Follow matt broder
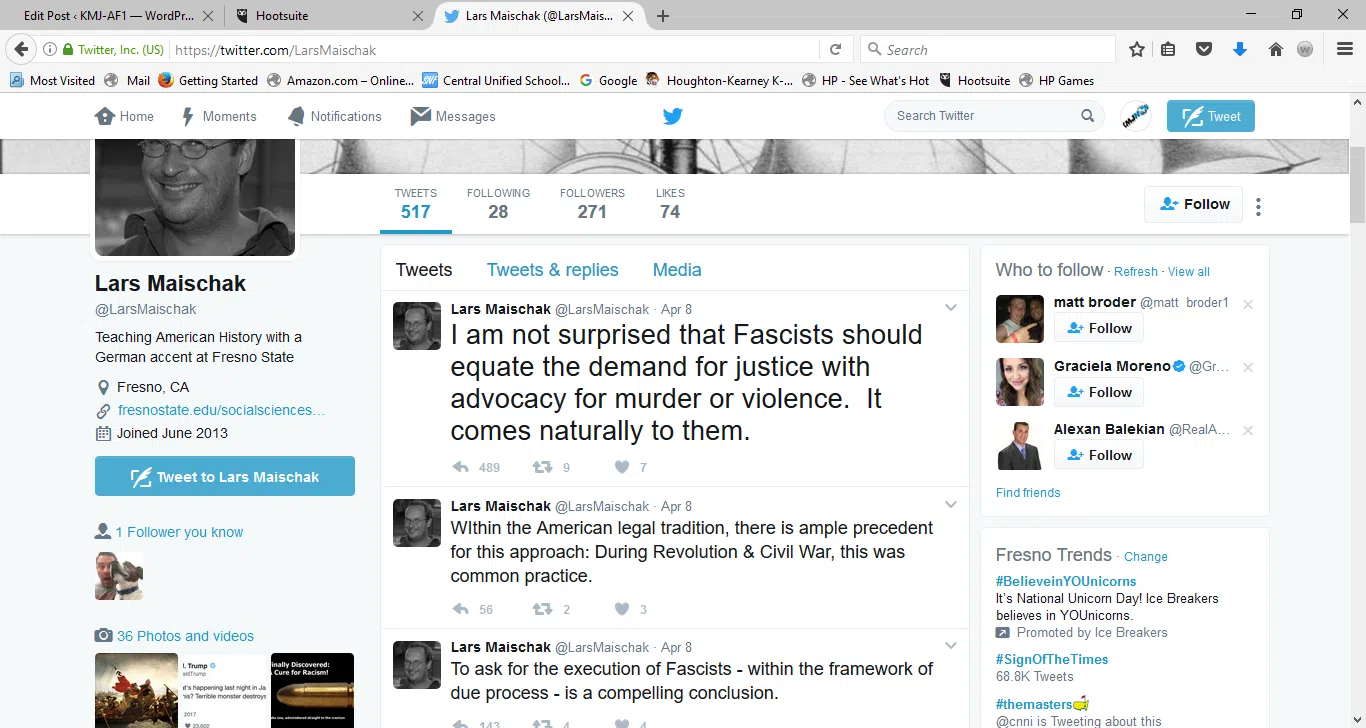Viewport: 1366px width, 728px height. click(x=1099, y=328)
